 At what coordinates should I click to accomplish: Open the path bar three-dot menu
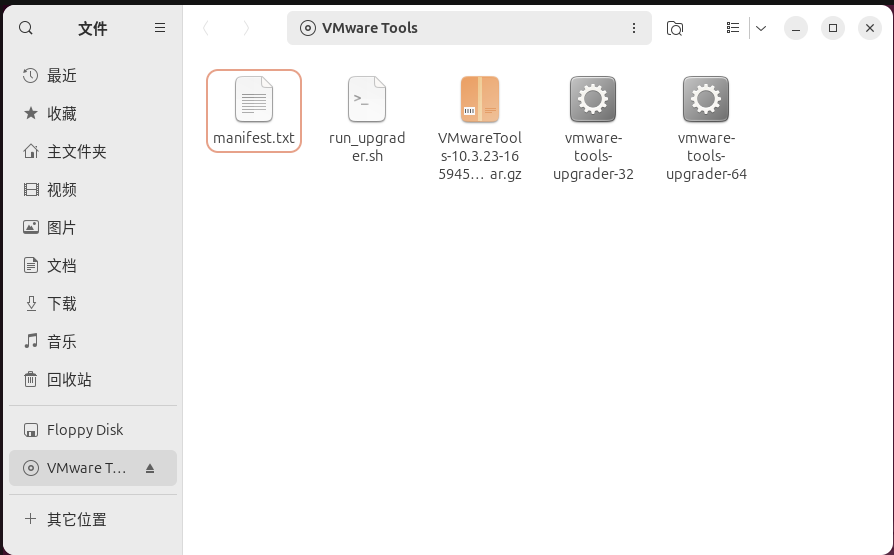[x=633, y=28]
